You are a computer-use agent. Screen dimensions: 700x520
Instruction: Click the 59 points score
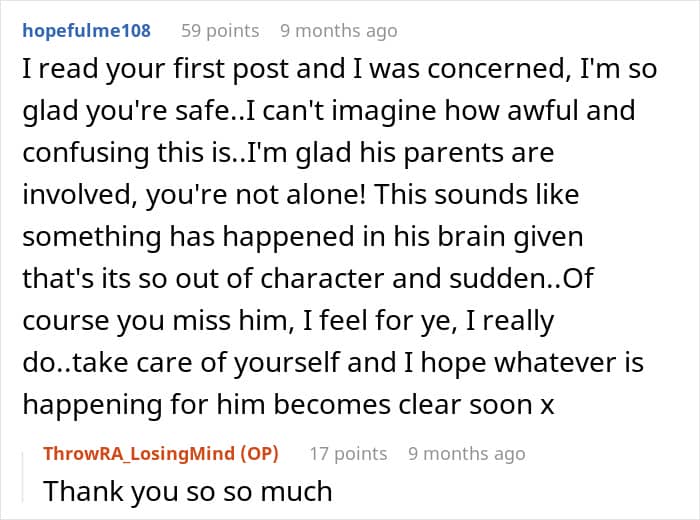pyautogui.click(x=220, y=31)
